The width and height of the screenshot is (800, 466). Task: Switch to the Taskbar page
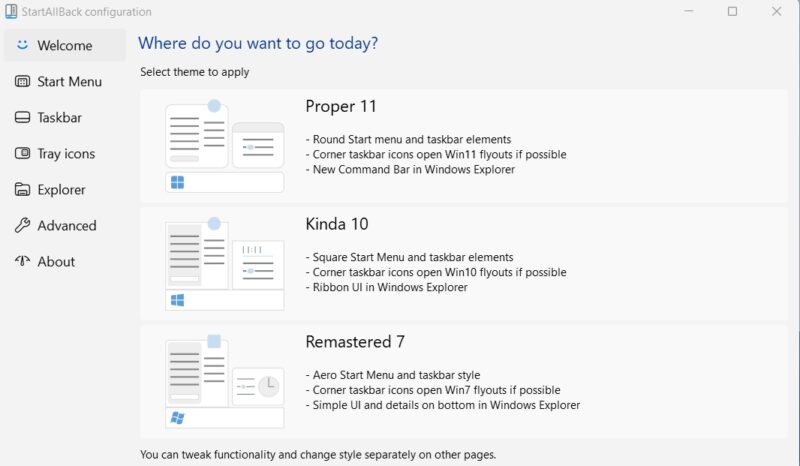coord(59,117)
